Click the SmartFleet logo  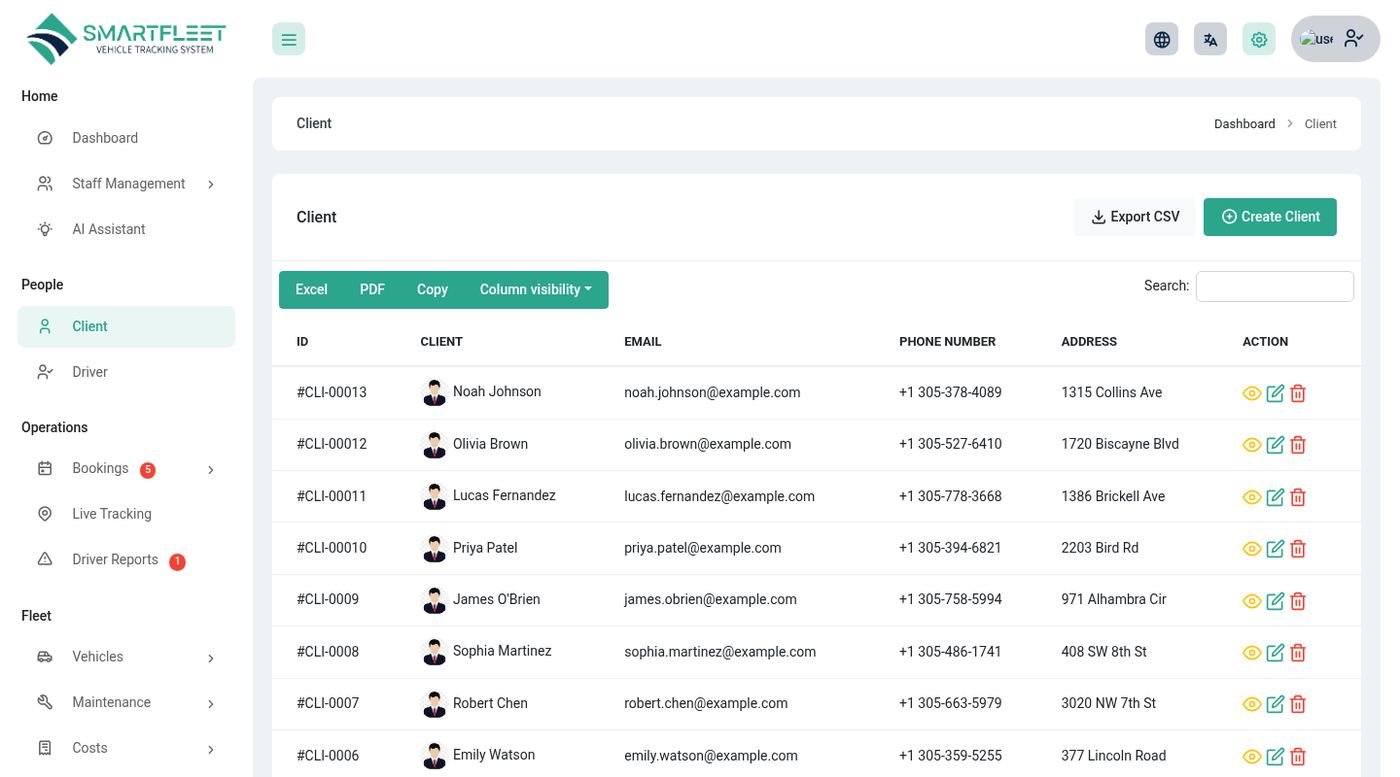click(x=126, y=39)
